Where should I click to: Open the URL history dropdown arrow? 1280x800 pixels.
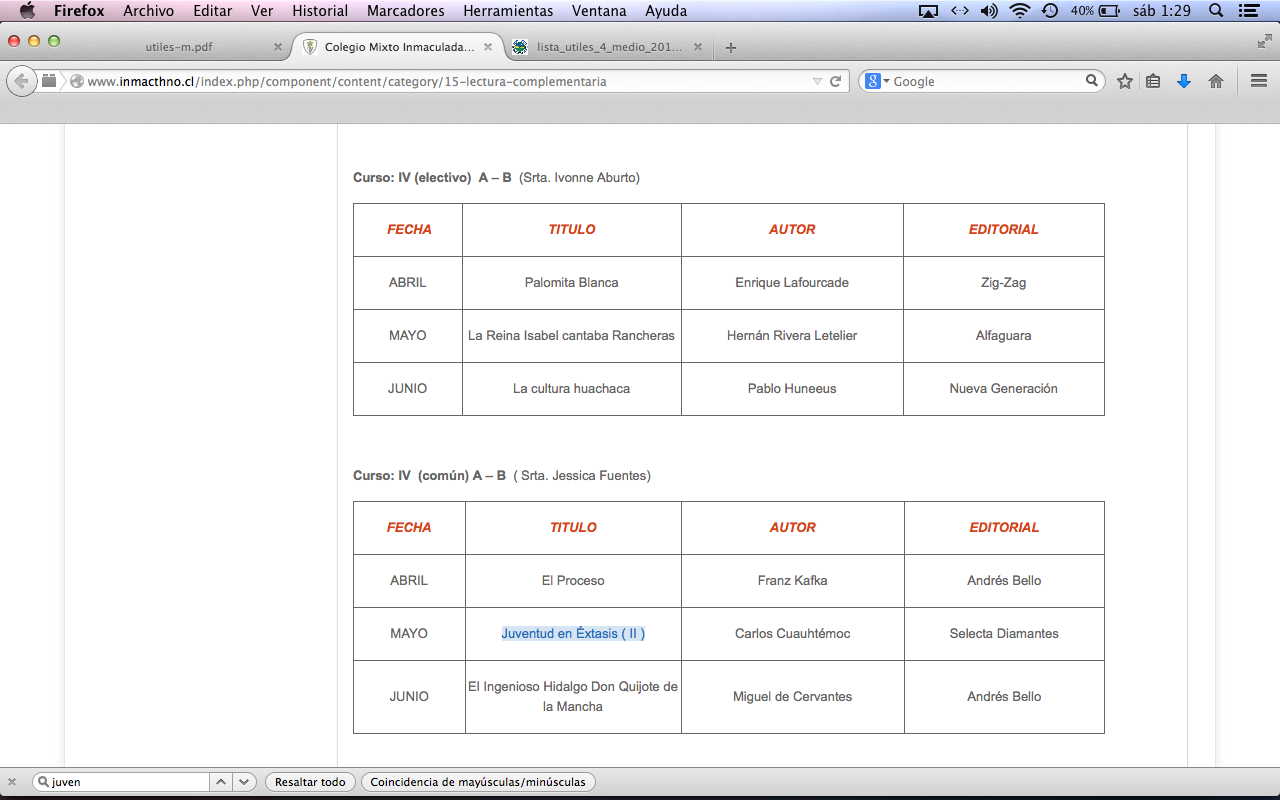pyautogui.click(x=817, y=81)
